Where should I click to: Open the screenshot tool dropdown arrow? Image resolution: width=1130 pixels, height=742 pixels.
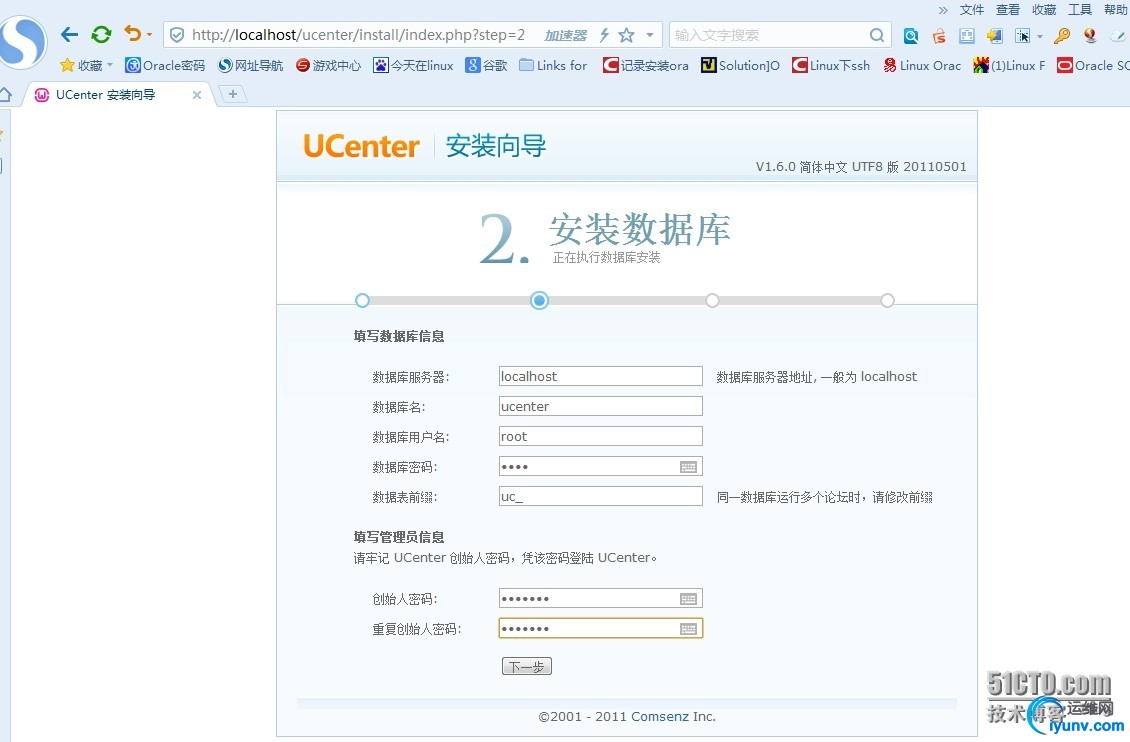[x=1040, y=36]
